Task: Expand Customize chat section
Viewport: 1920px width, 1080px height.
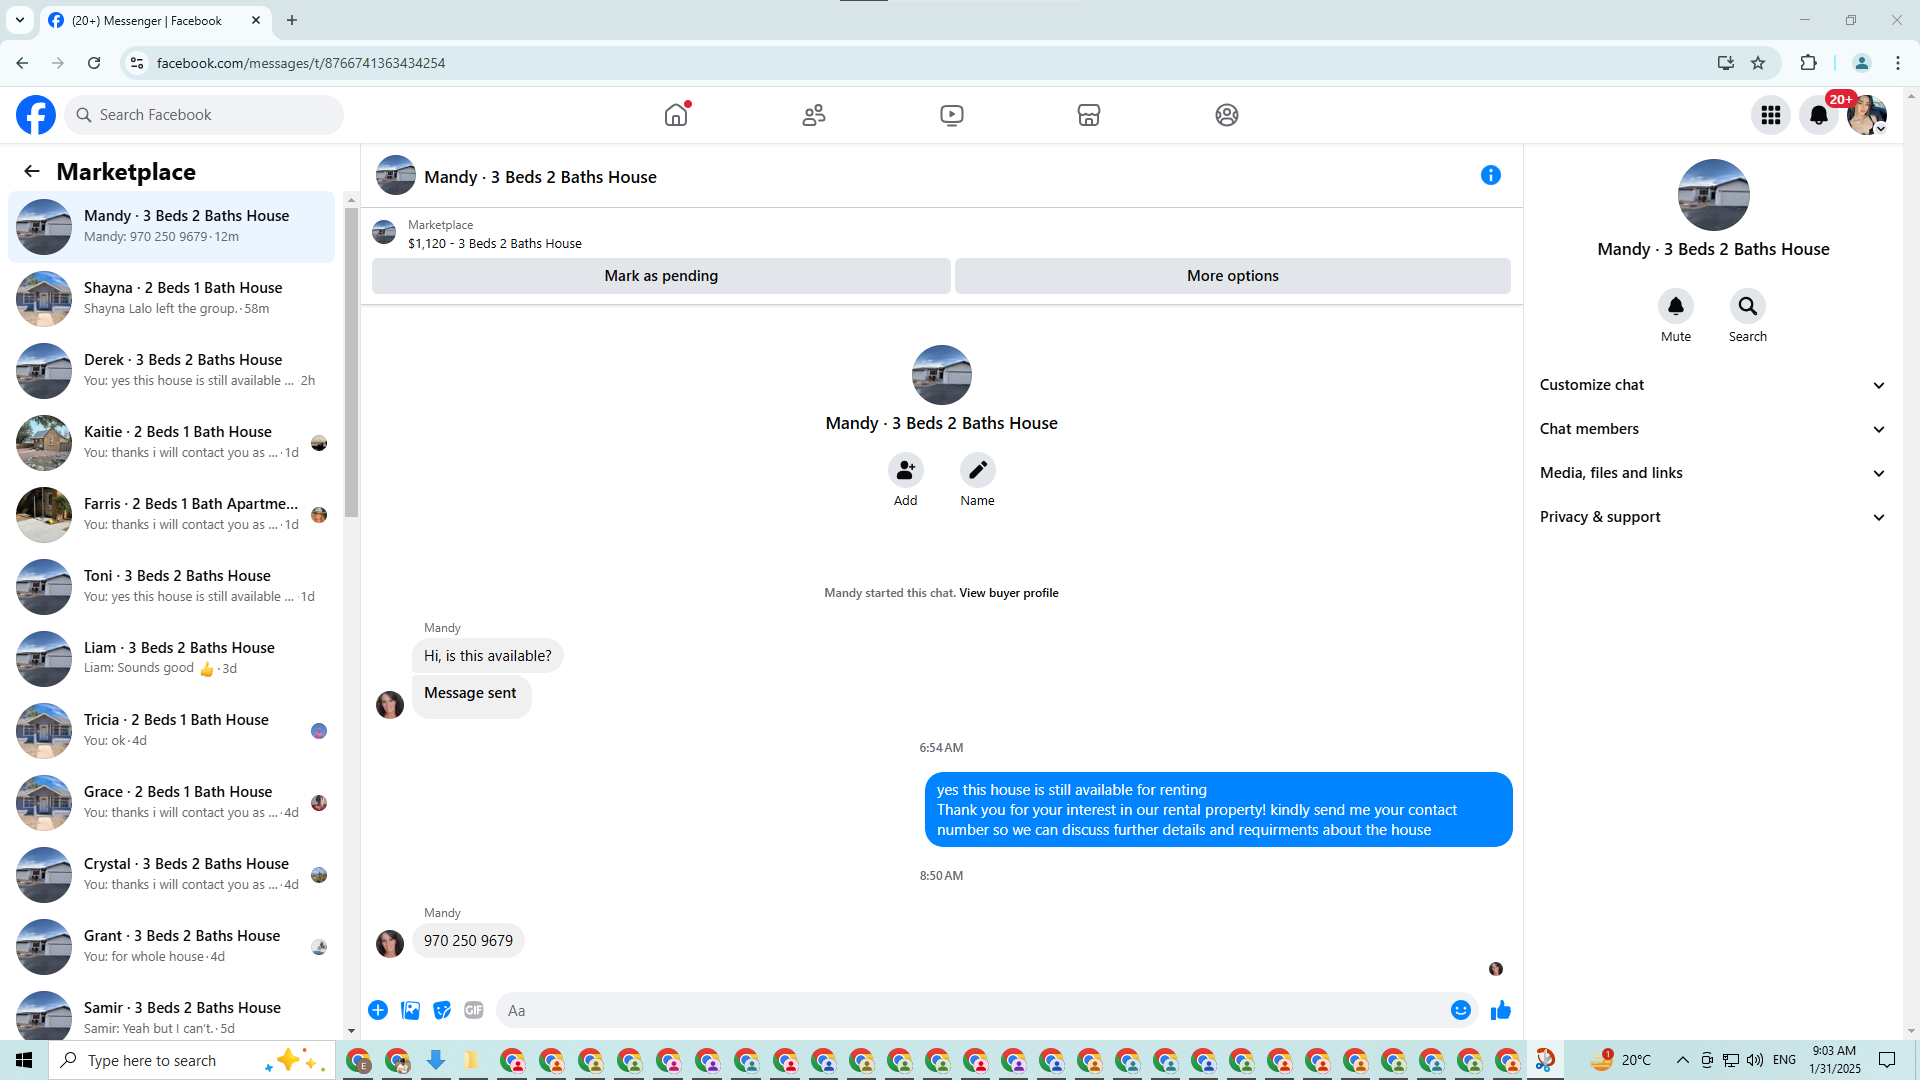Action: point(1713,385)
